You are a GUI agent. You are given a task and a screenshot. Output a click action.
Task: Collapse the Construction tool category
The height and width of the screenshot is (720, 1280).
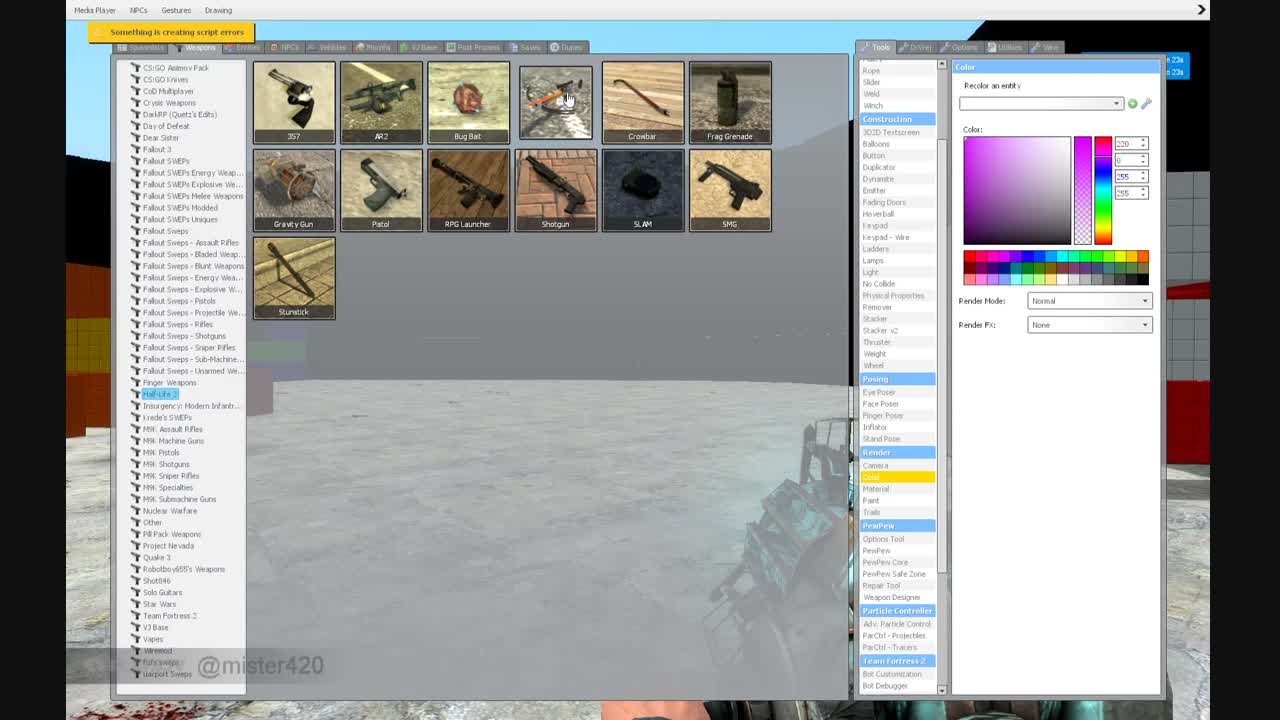click(x=898, y=119)
